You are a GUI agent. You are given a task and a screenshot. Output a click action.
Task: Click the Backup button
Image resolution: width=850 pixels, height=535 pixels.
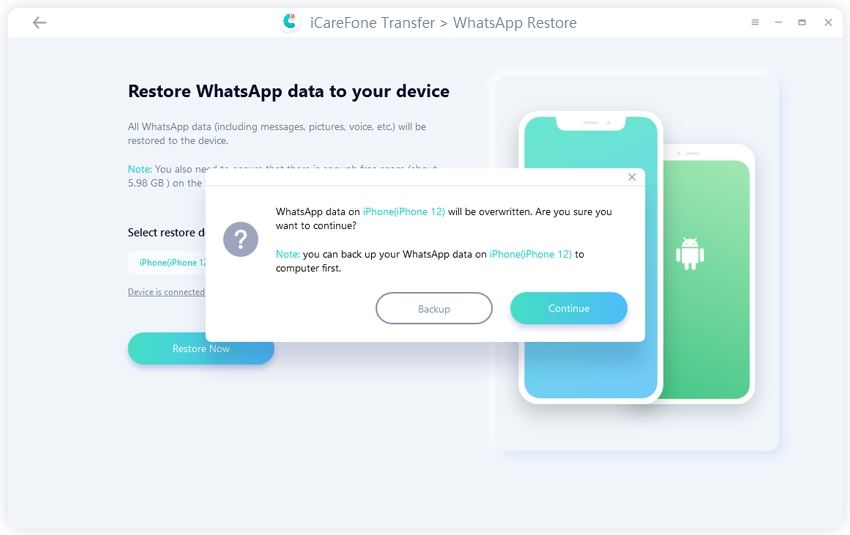pyautogui.click(x=434, y=308)
